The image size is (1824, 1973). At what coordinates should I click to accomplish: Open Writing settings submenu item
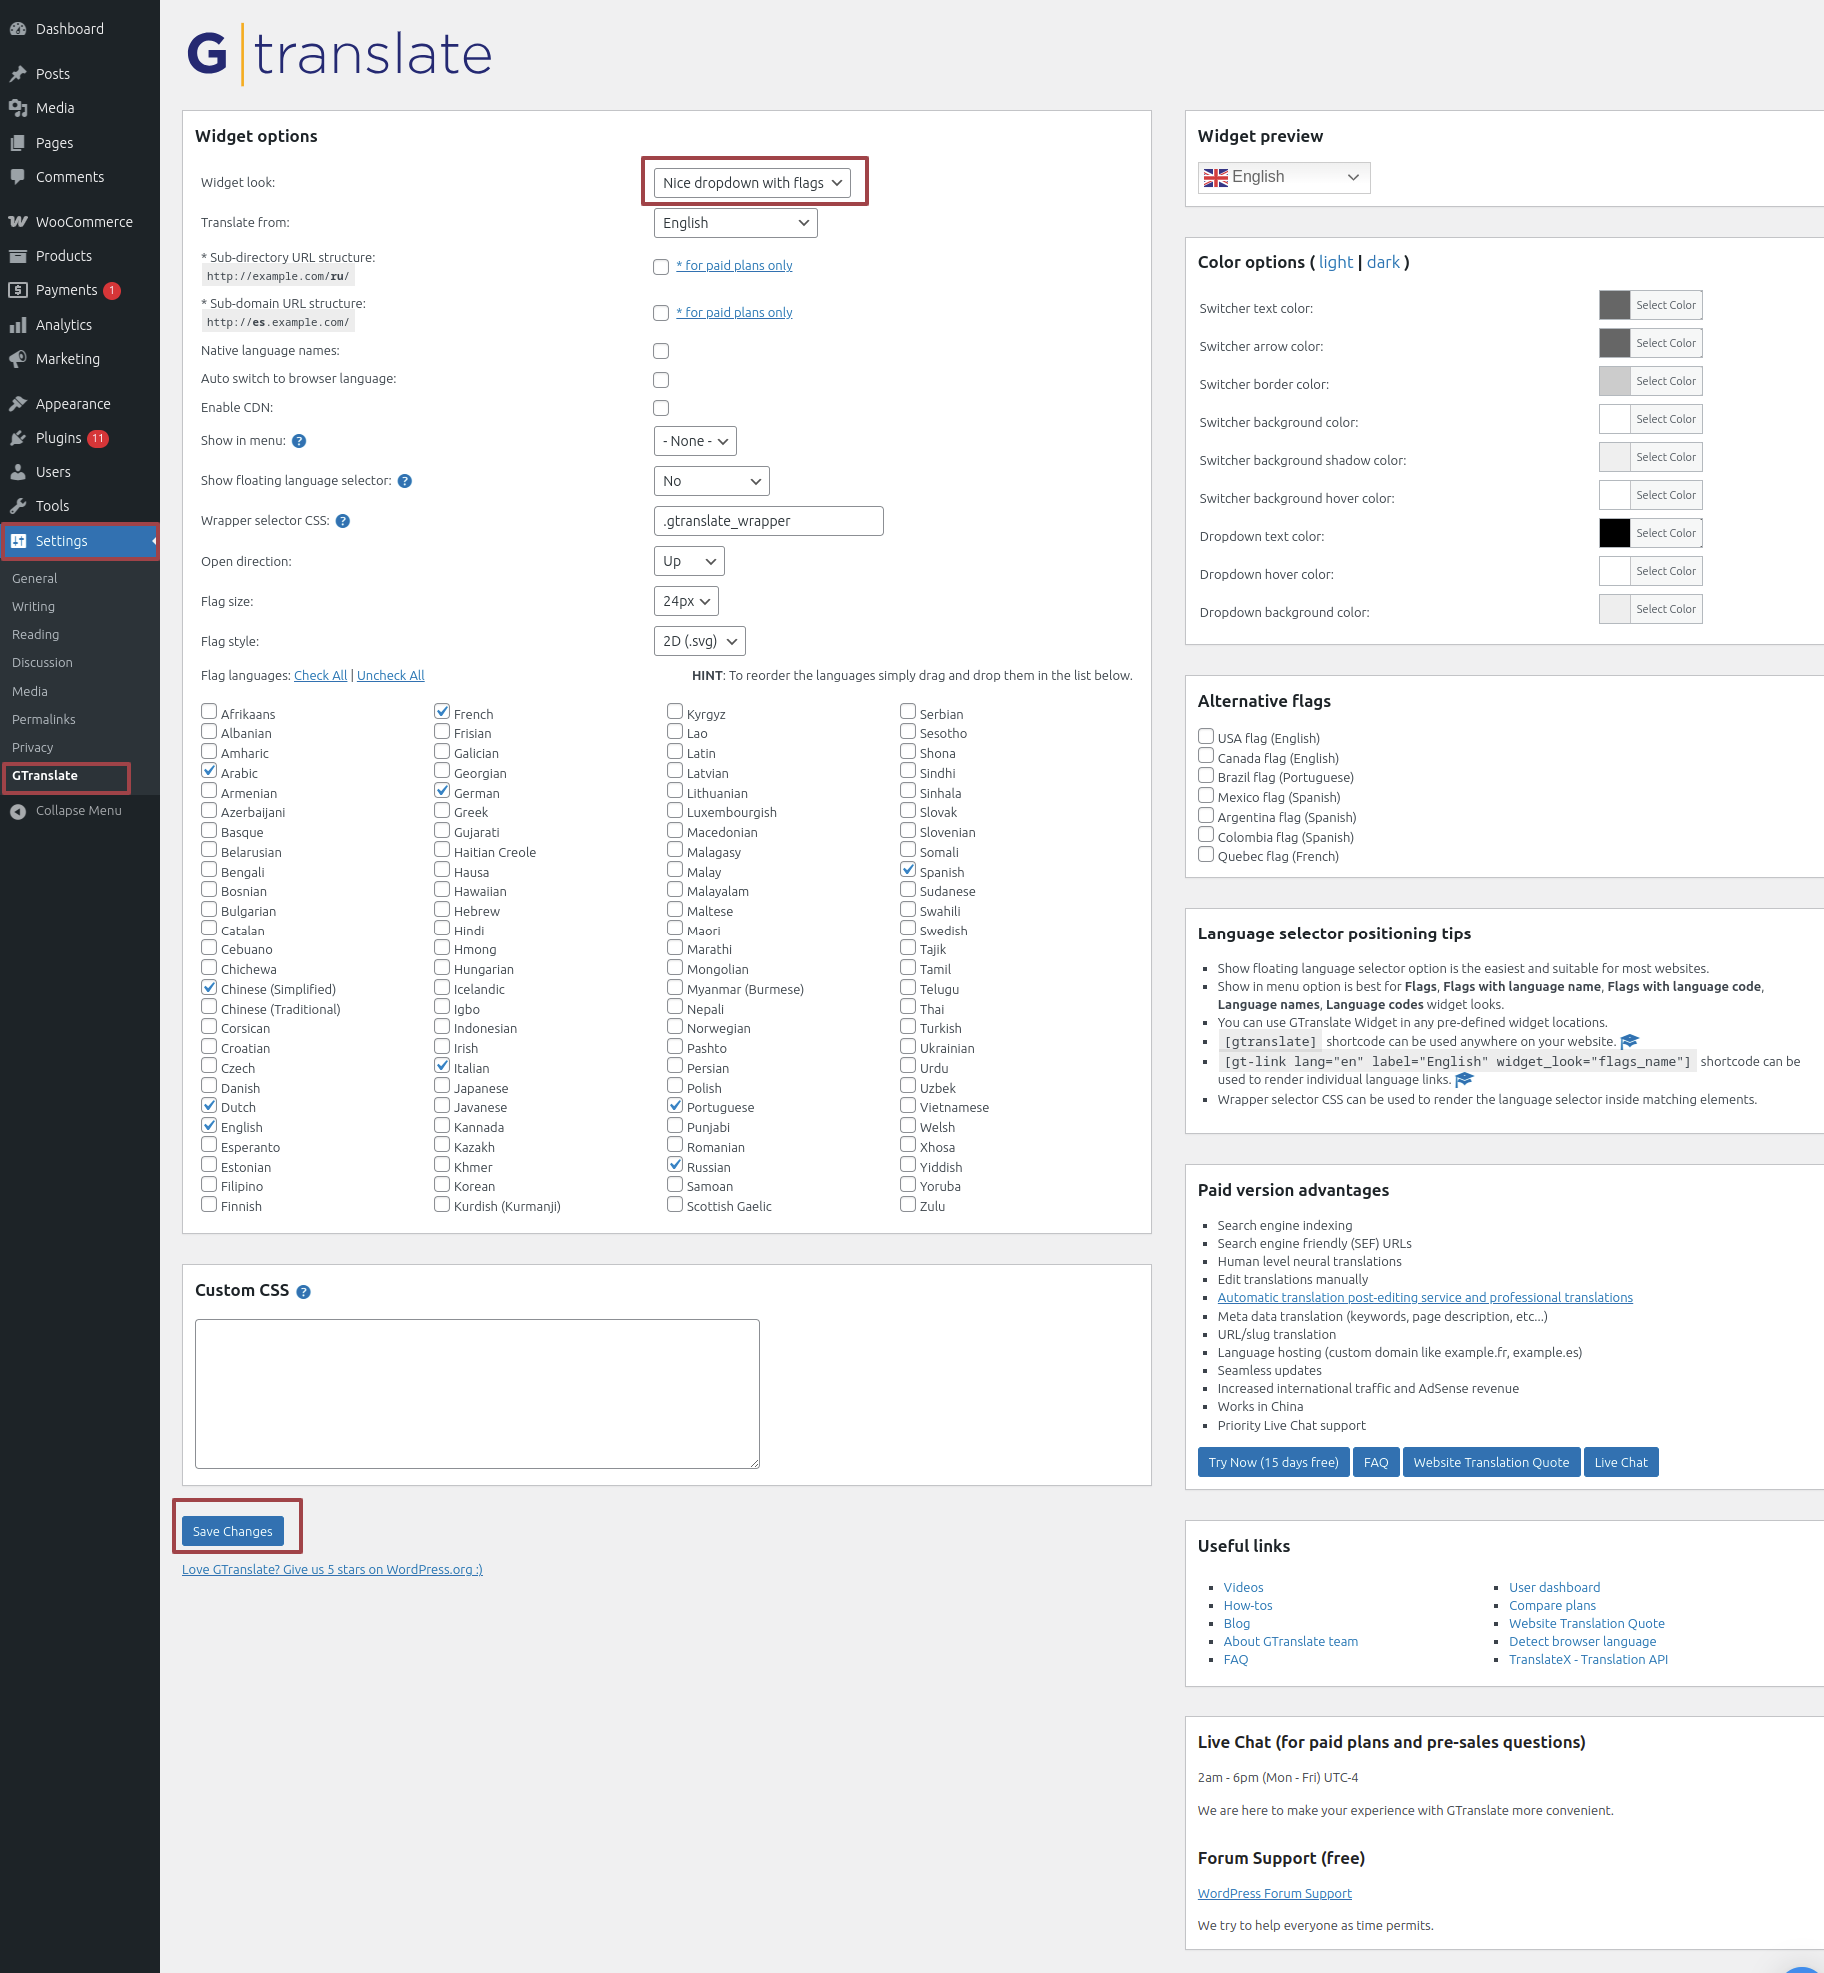pyautogui.click(x=34, y=607)
